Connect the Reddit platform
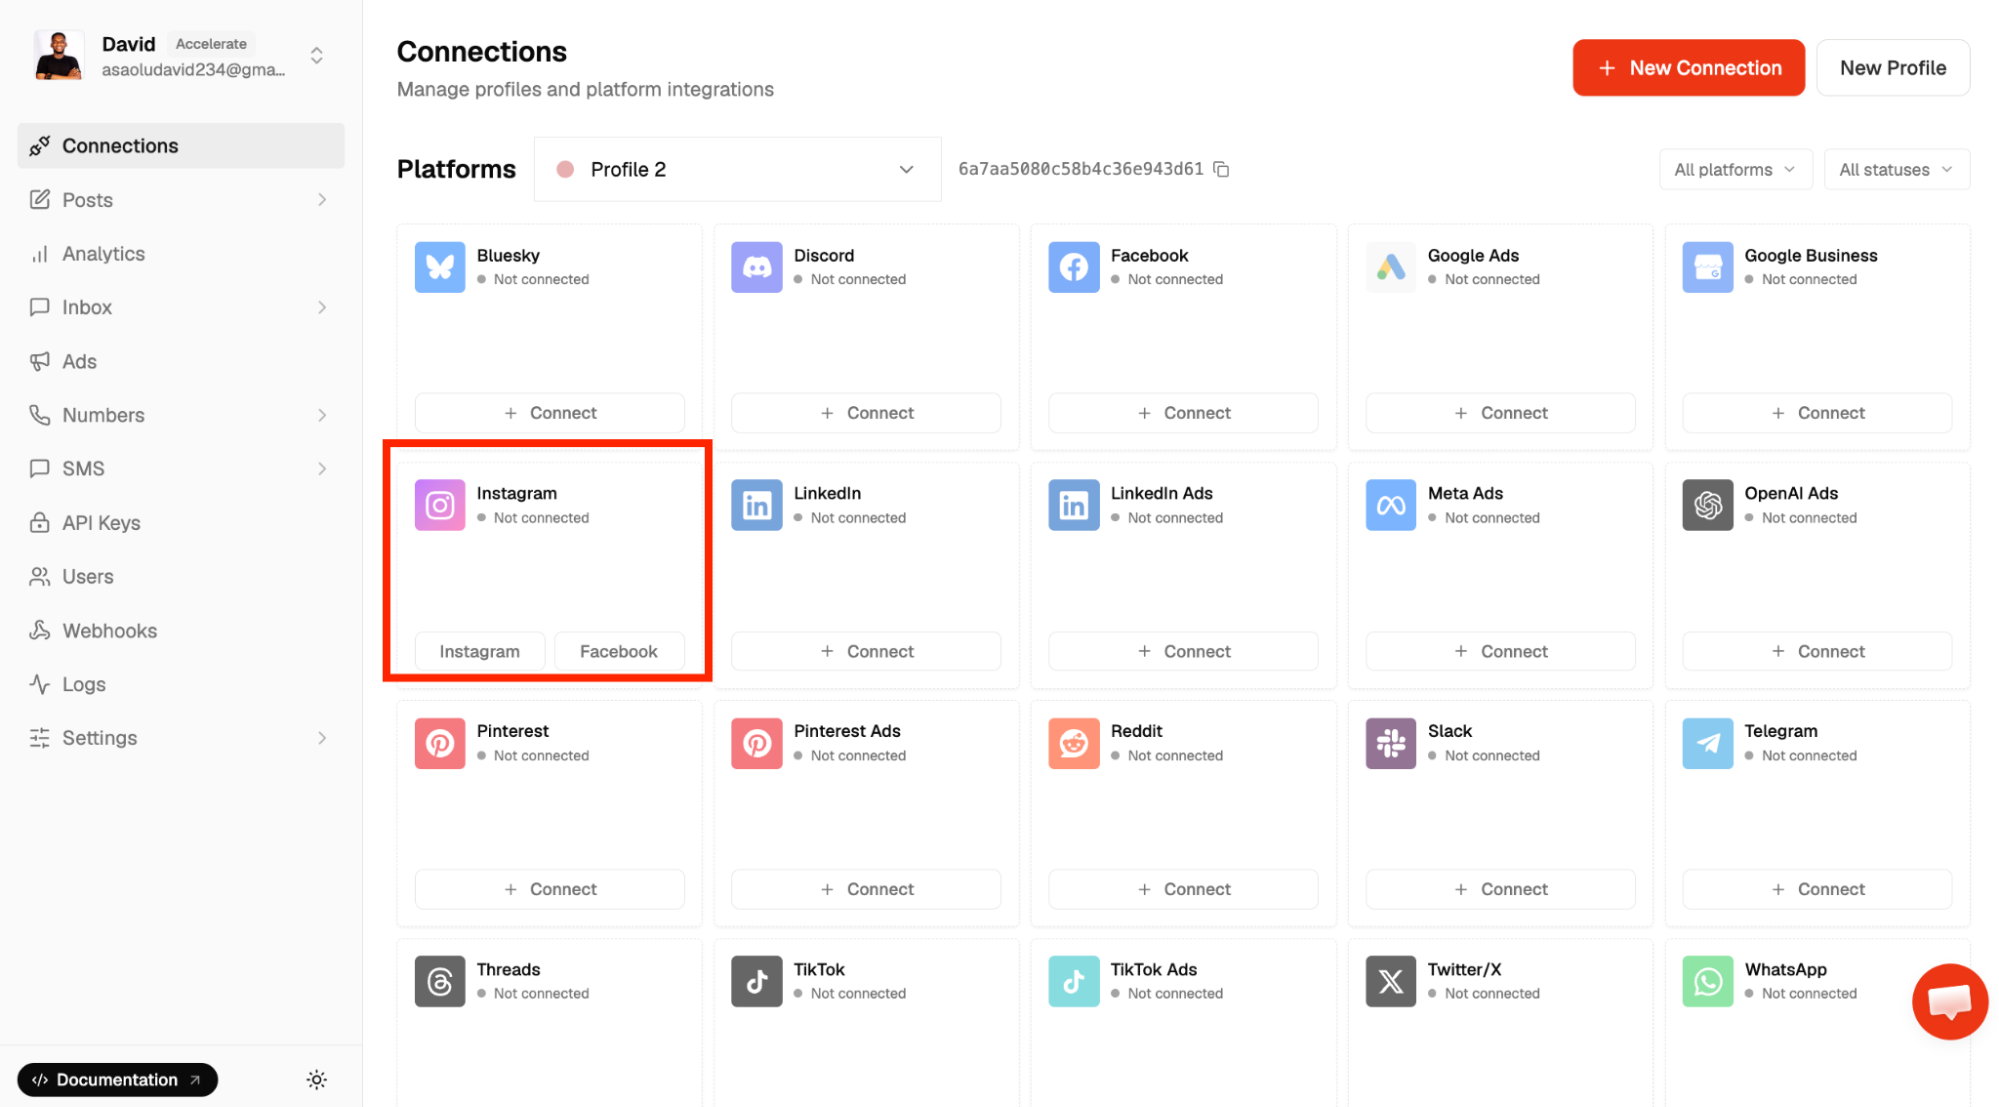This screenshot has width=1999, height=1107. (1183, 889)
